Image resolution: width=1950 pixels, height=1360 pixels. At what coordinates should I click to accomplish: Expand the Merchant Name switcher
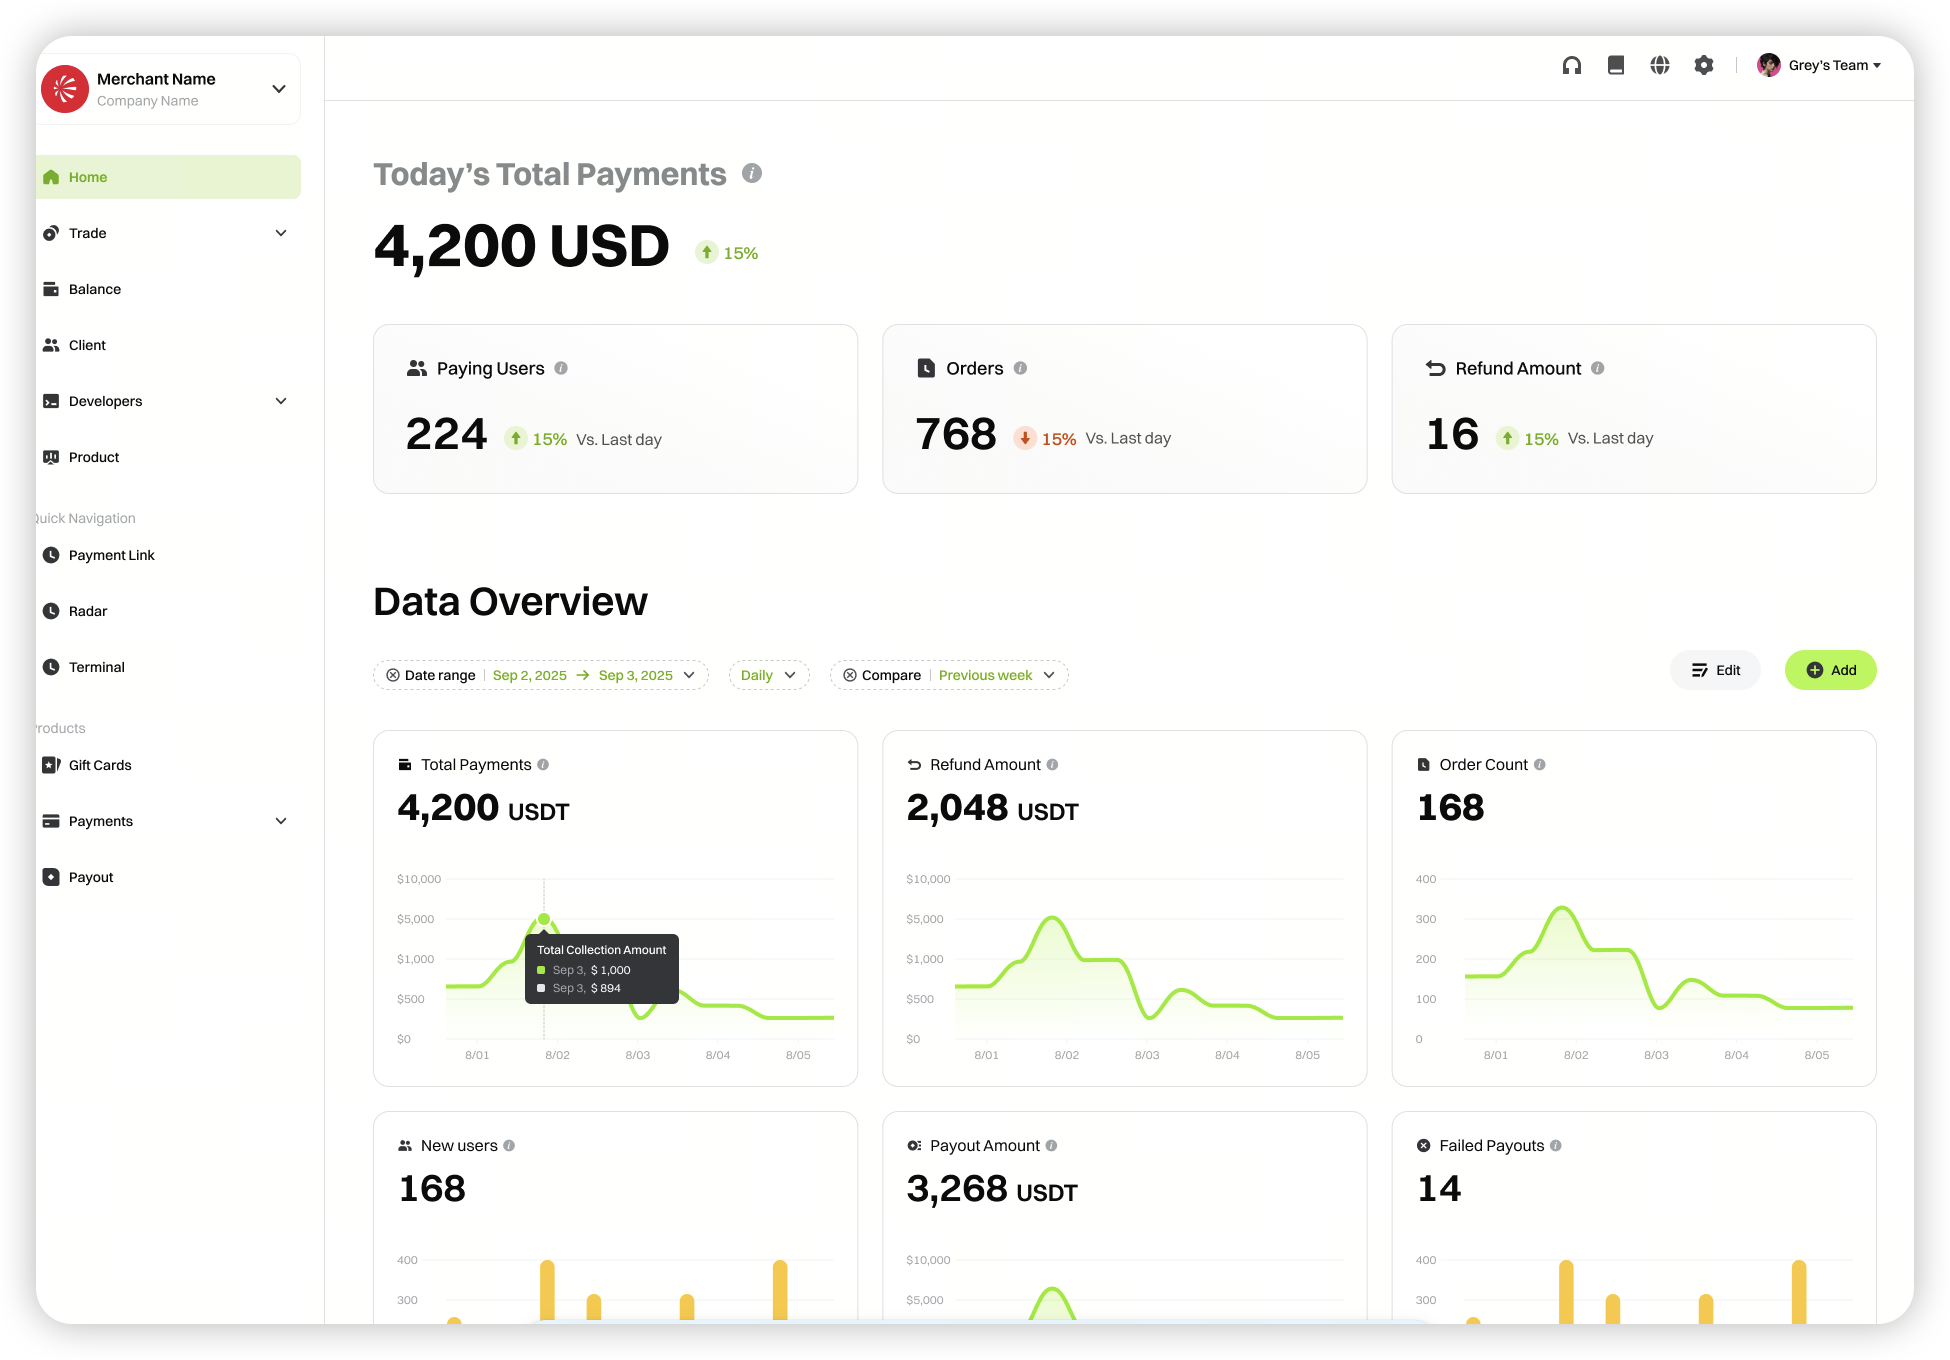click(x=279, y=89)
